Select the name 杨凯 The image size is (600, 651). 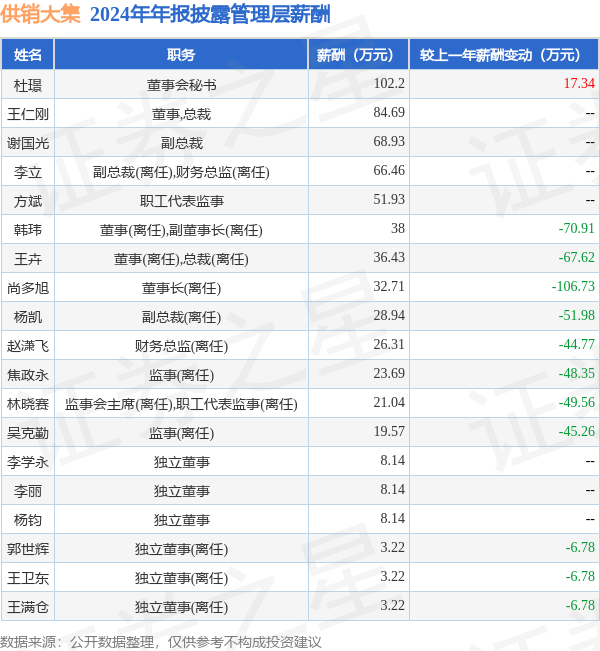coord(28,318)
